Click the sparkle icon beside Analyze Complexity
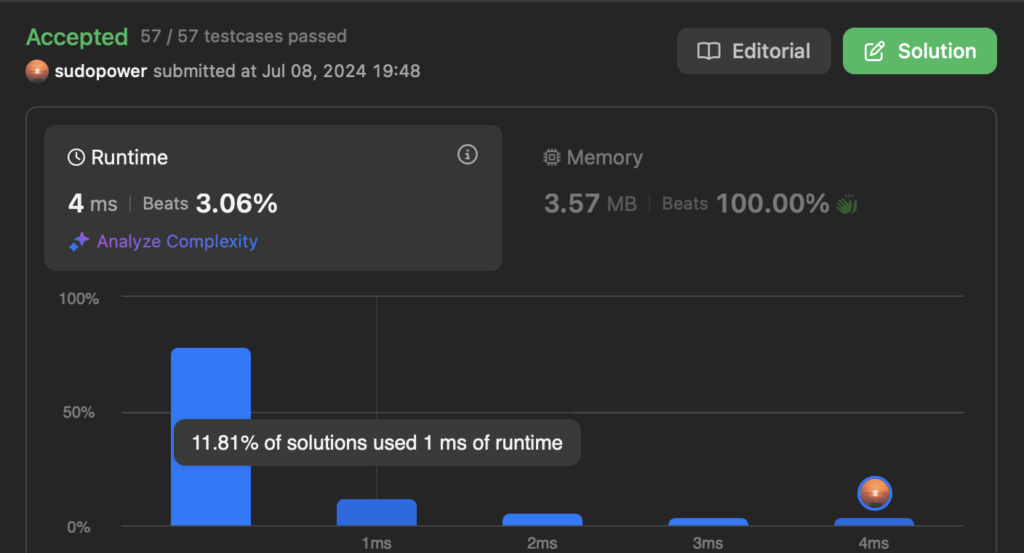The width and height of the screenshot is (1024, 553). click(79, 242)
